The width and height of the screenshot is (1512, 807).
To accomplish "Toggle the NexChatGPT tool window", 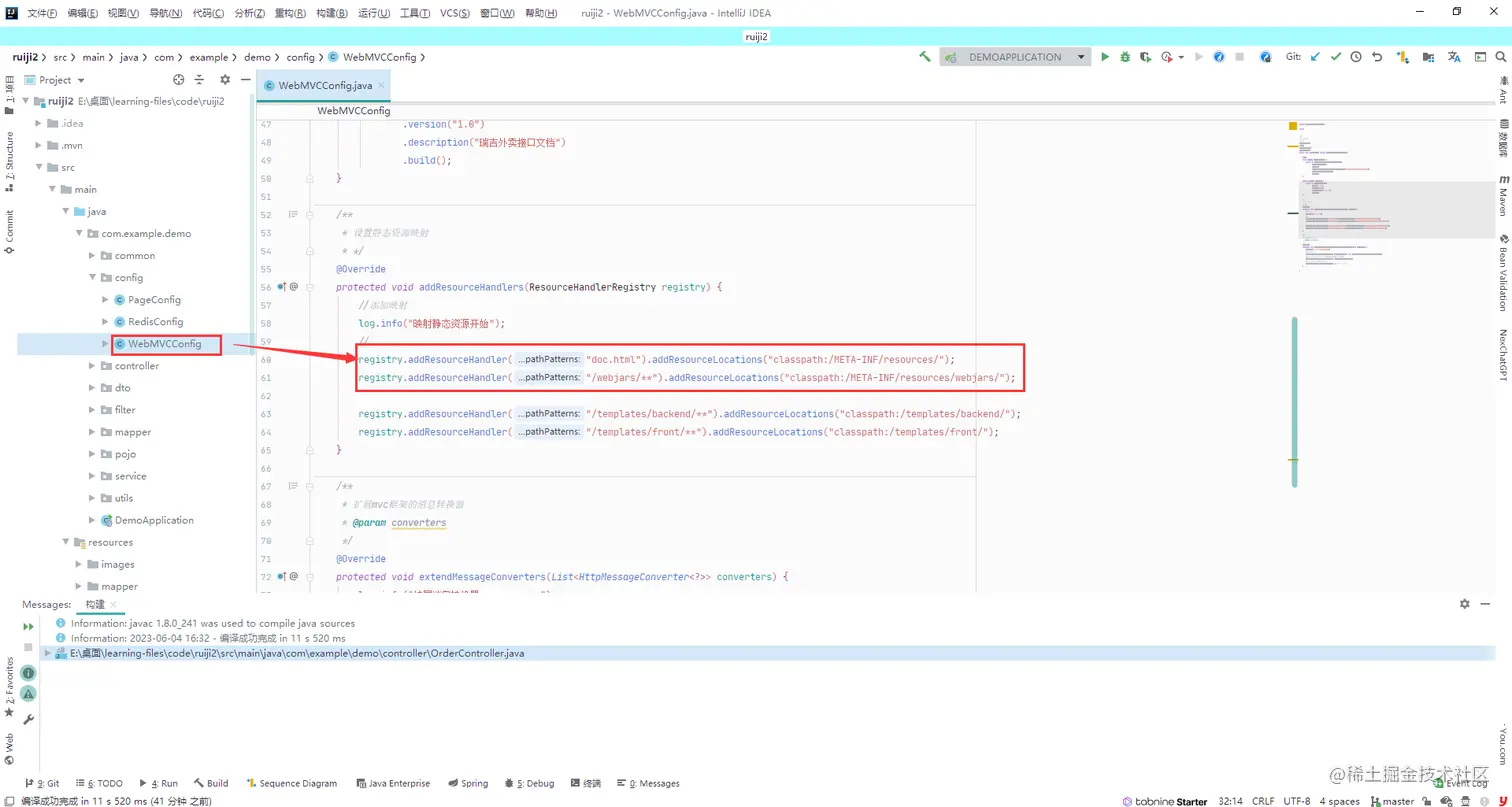I will pyautogui.click(x=1502, y=355).
